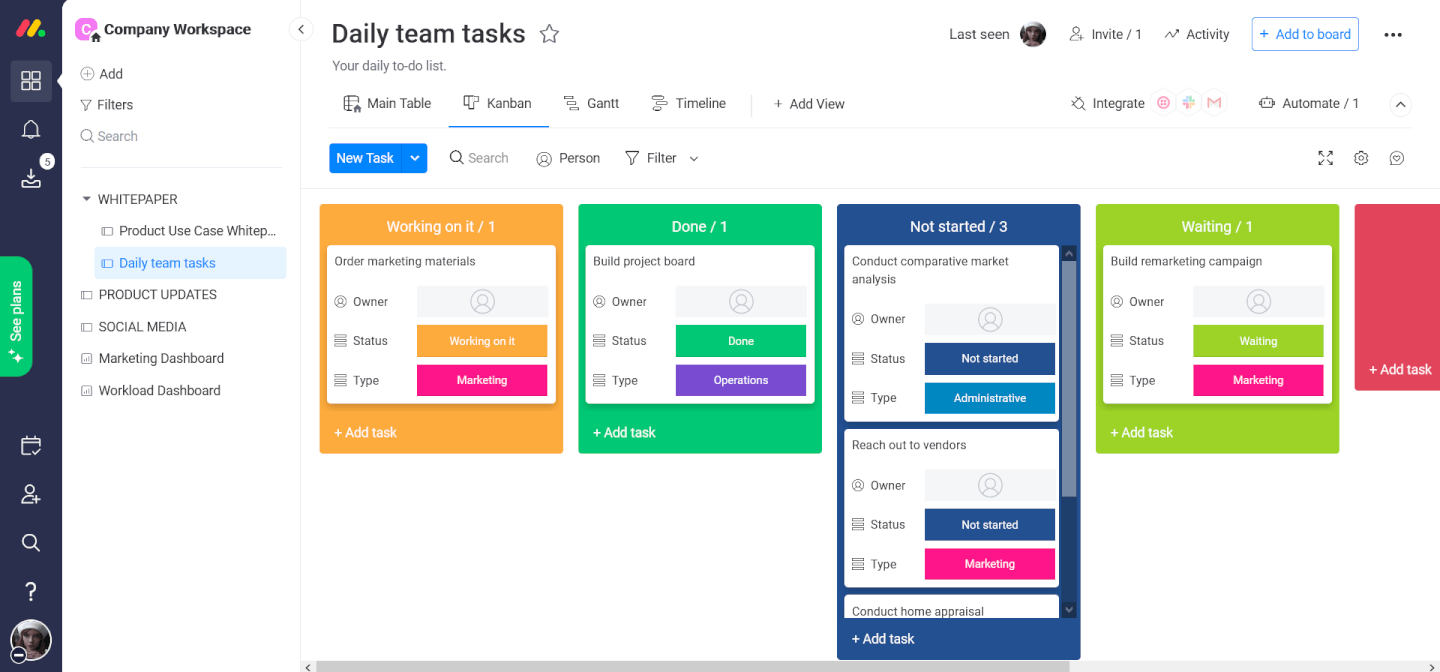1440x672 pixels.
Task: Switch to the Gantt view
Action: point(592,102)
